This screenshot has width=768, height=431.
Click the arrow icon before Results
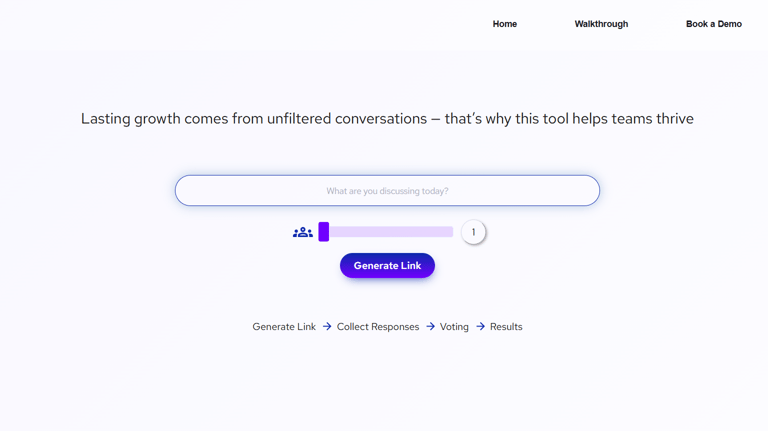[x=480, y=326]
